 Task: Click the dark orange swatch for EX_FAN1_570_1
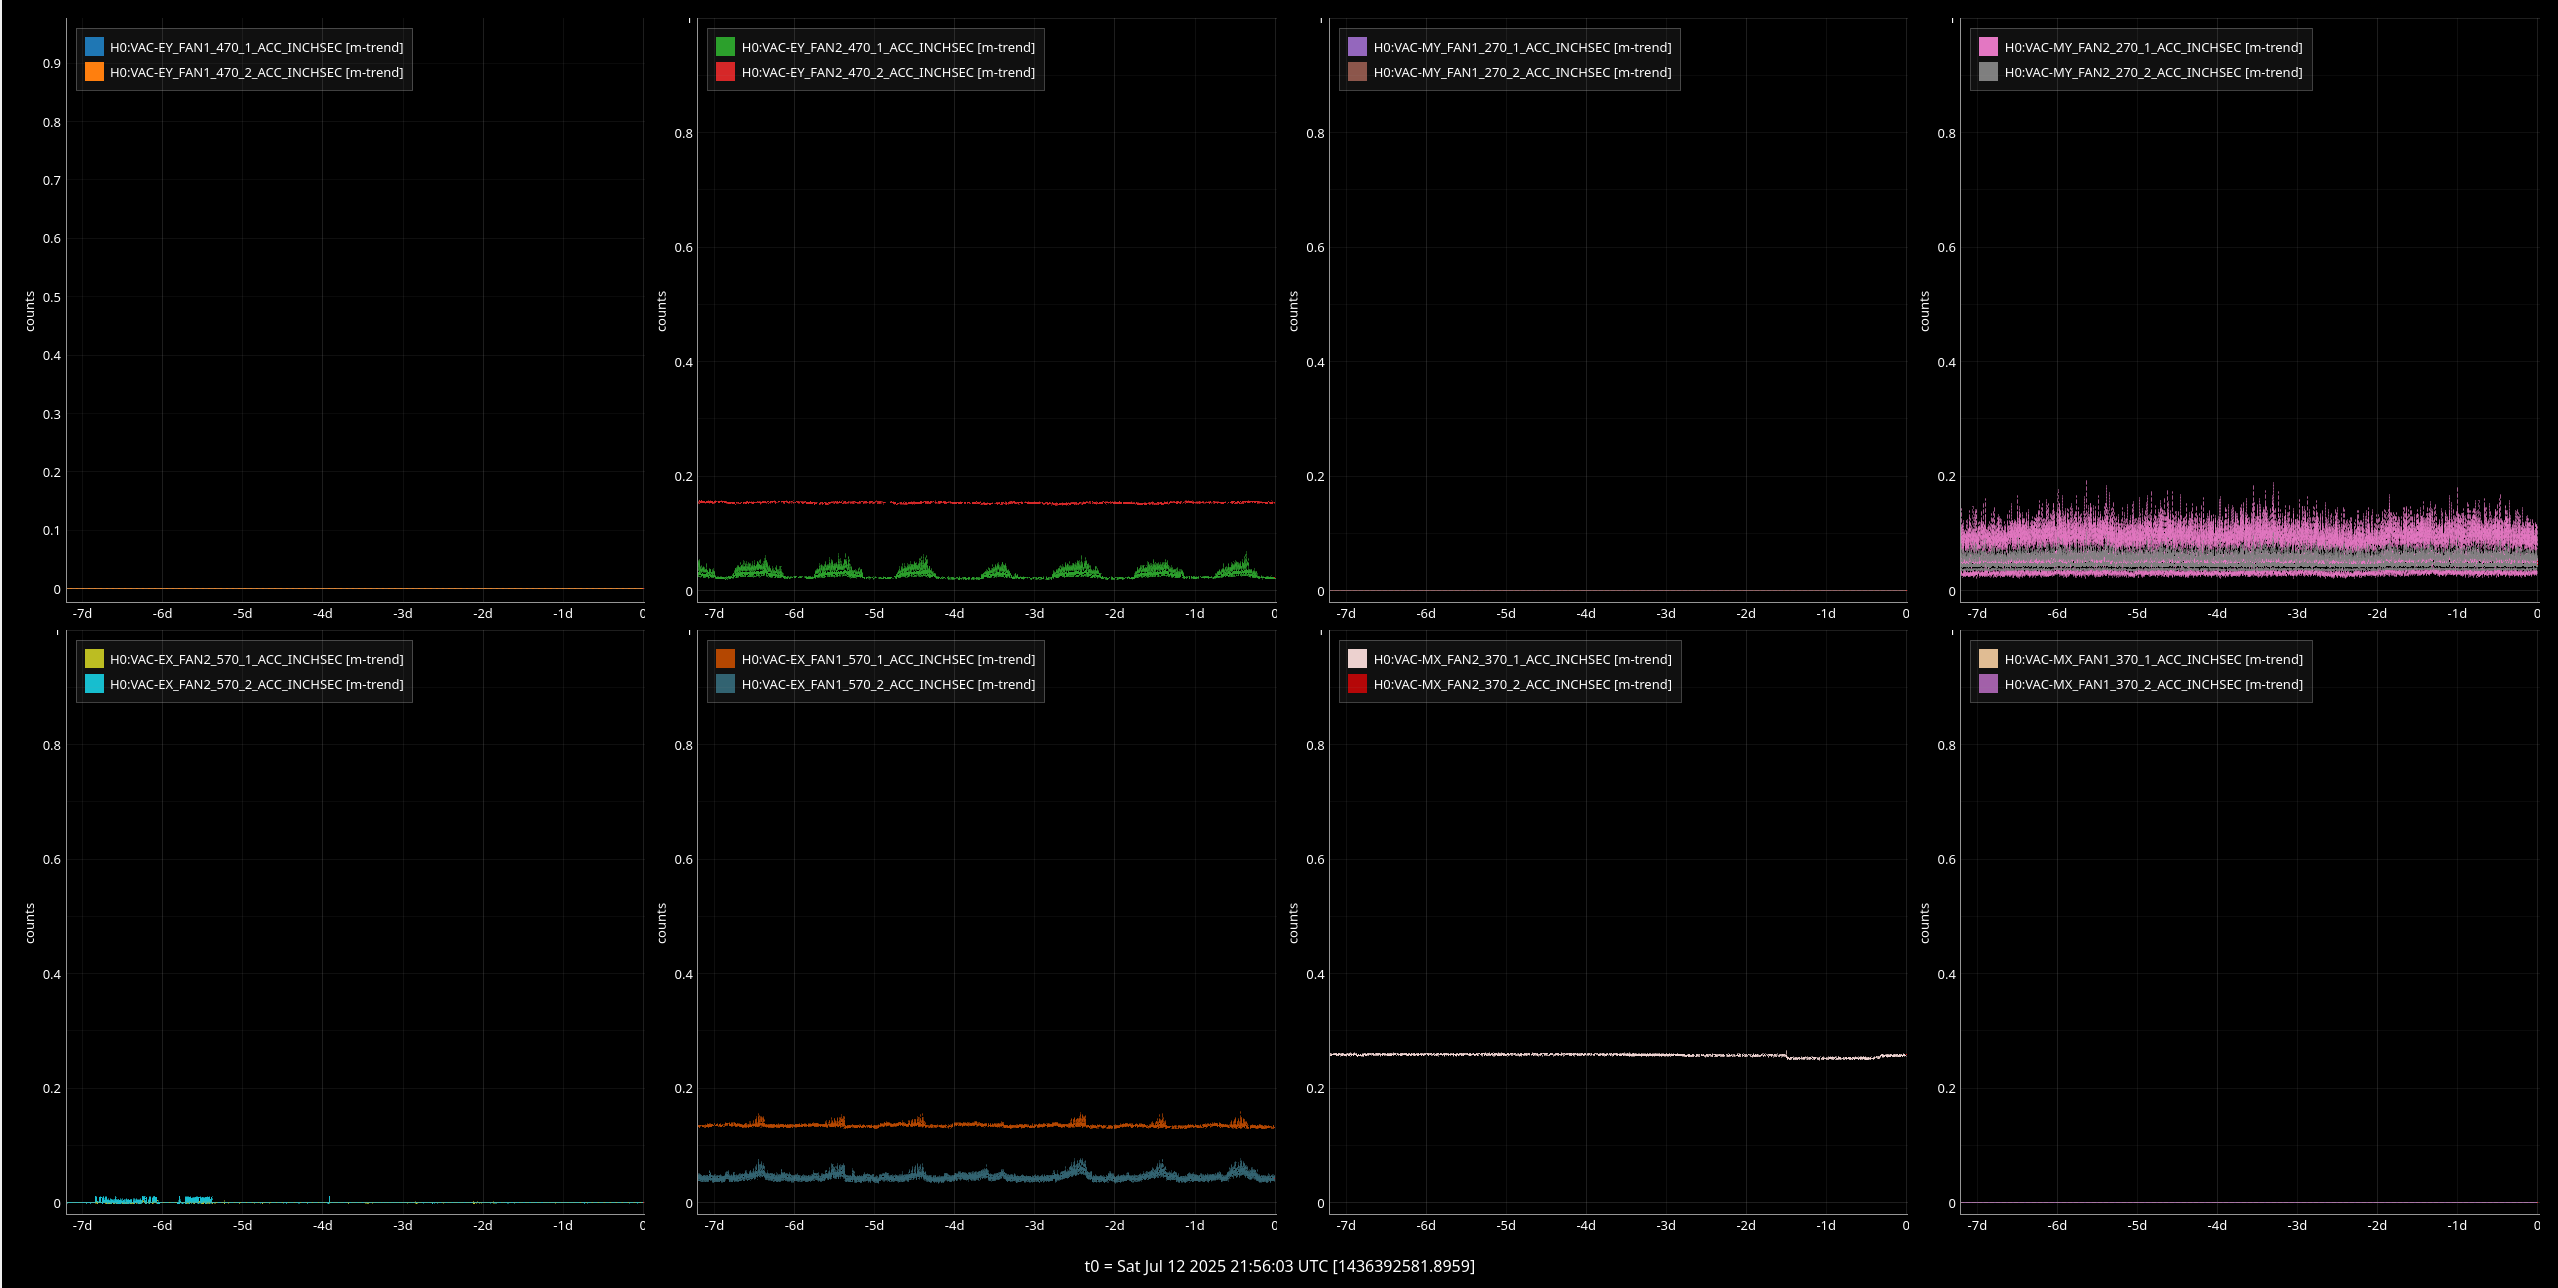(725, 659)
